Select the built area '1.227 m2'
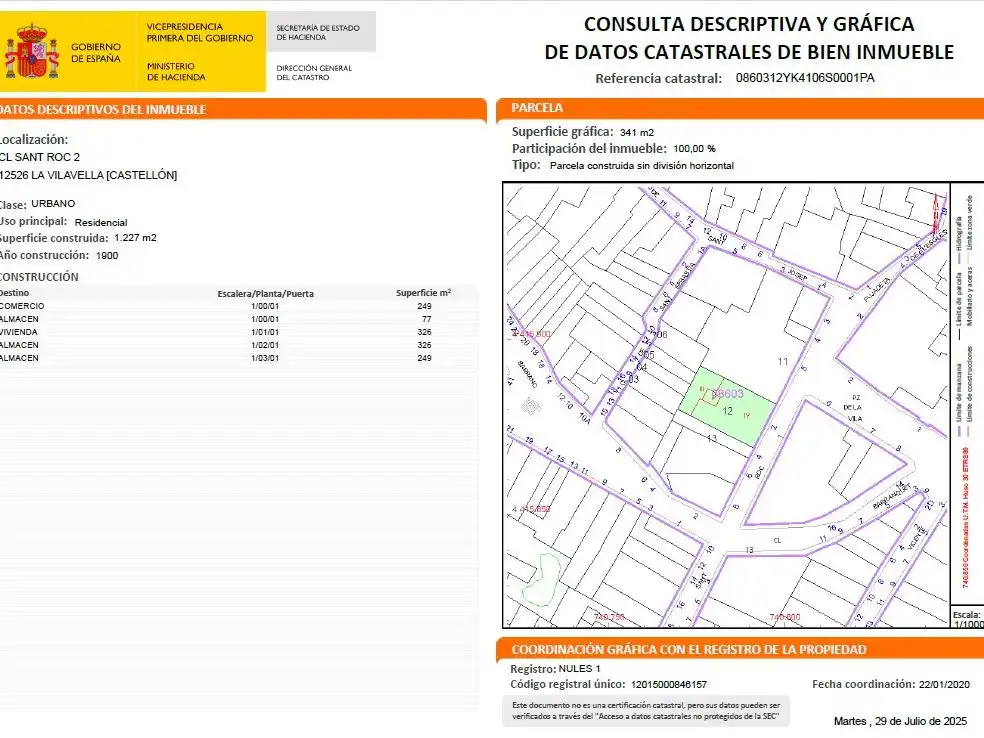This screenshot has height=738, width=984. pyautogui.click(x=136, y=238)
